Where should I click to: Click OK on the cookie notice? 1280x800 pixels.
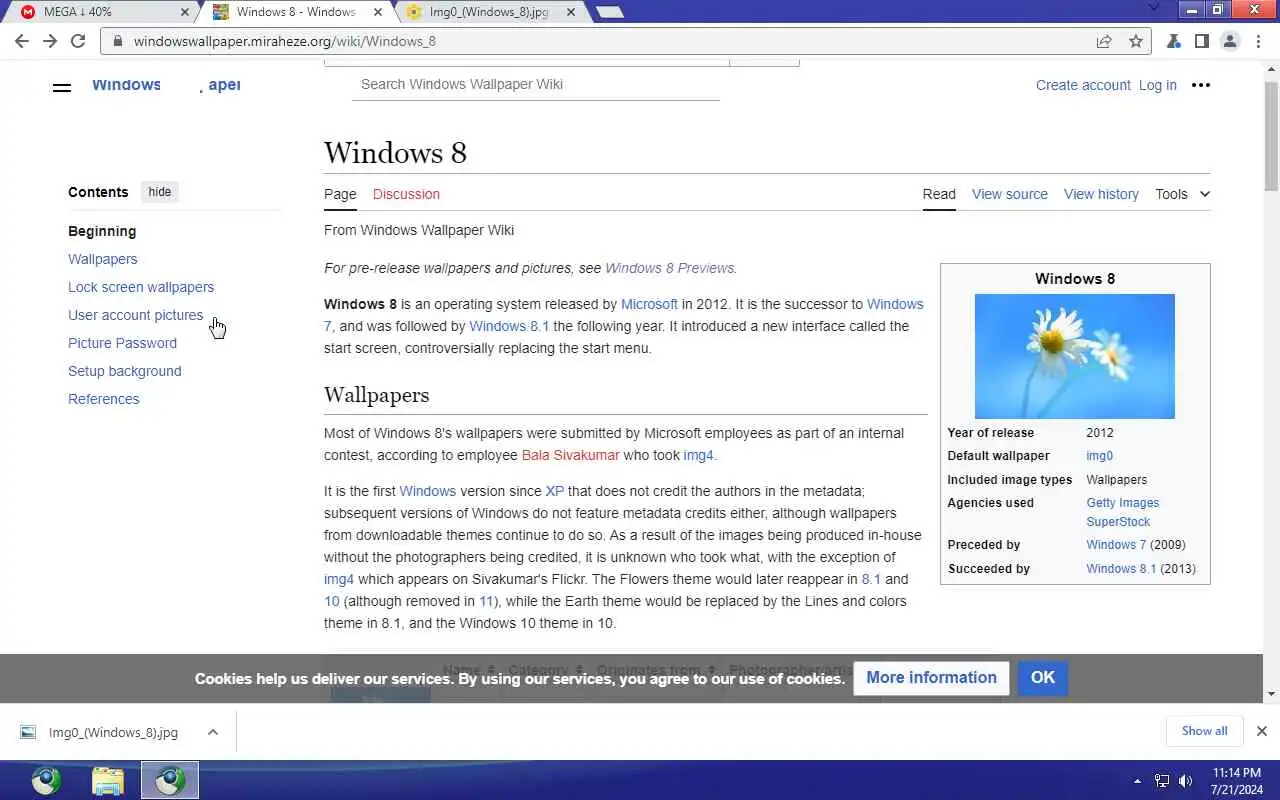click(x=1043, y=678)
